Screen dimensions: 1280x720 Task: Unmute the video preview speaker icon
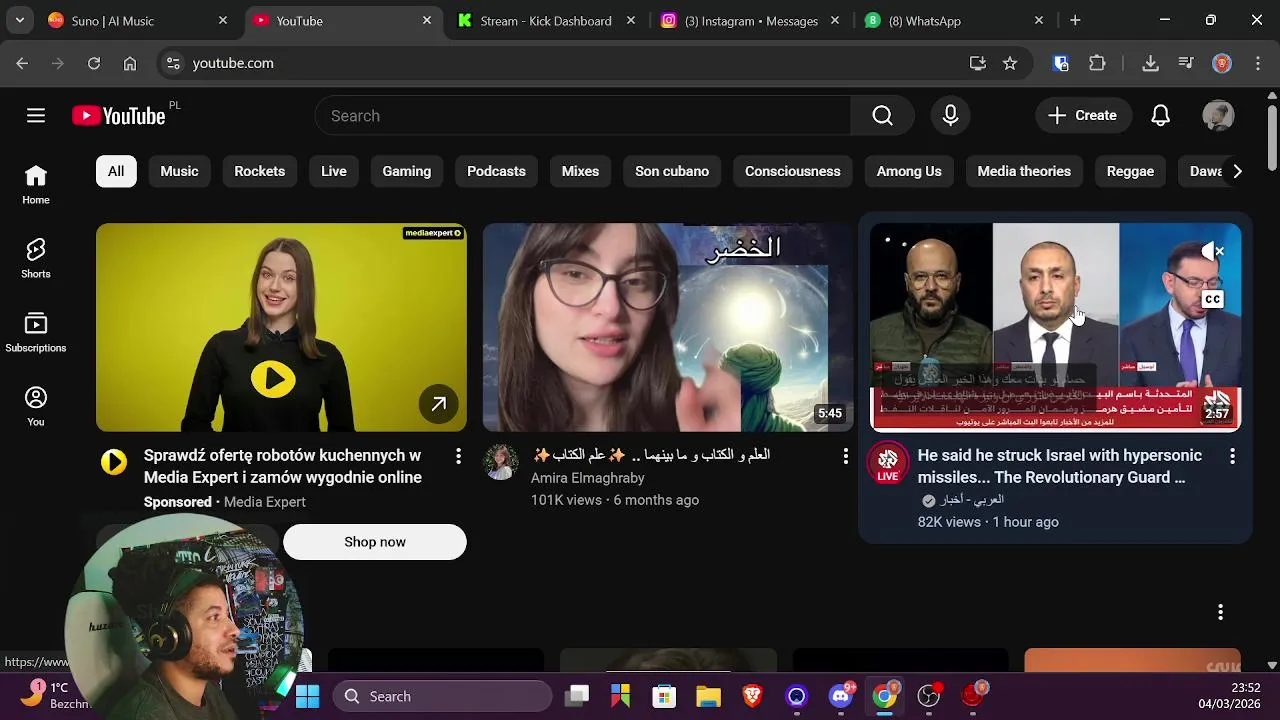point(1212,251)
